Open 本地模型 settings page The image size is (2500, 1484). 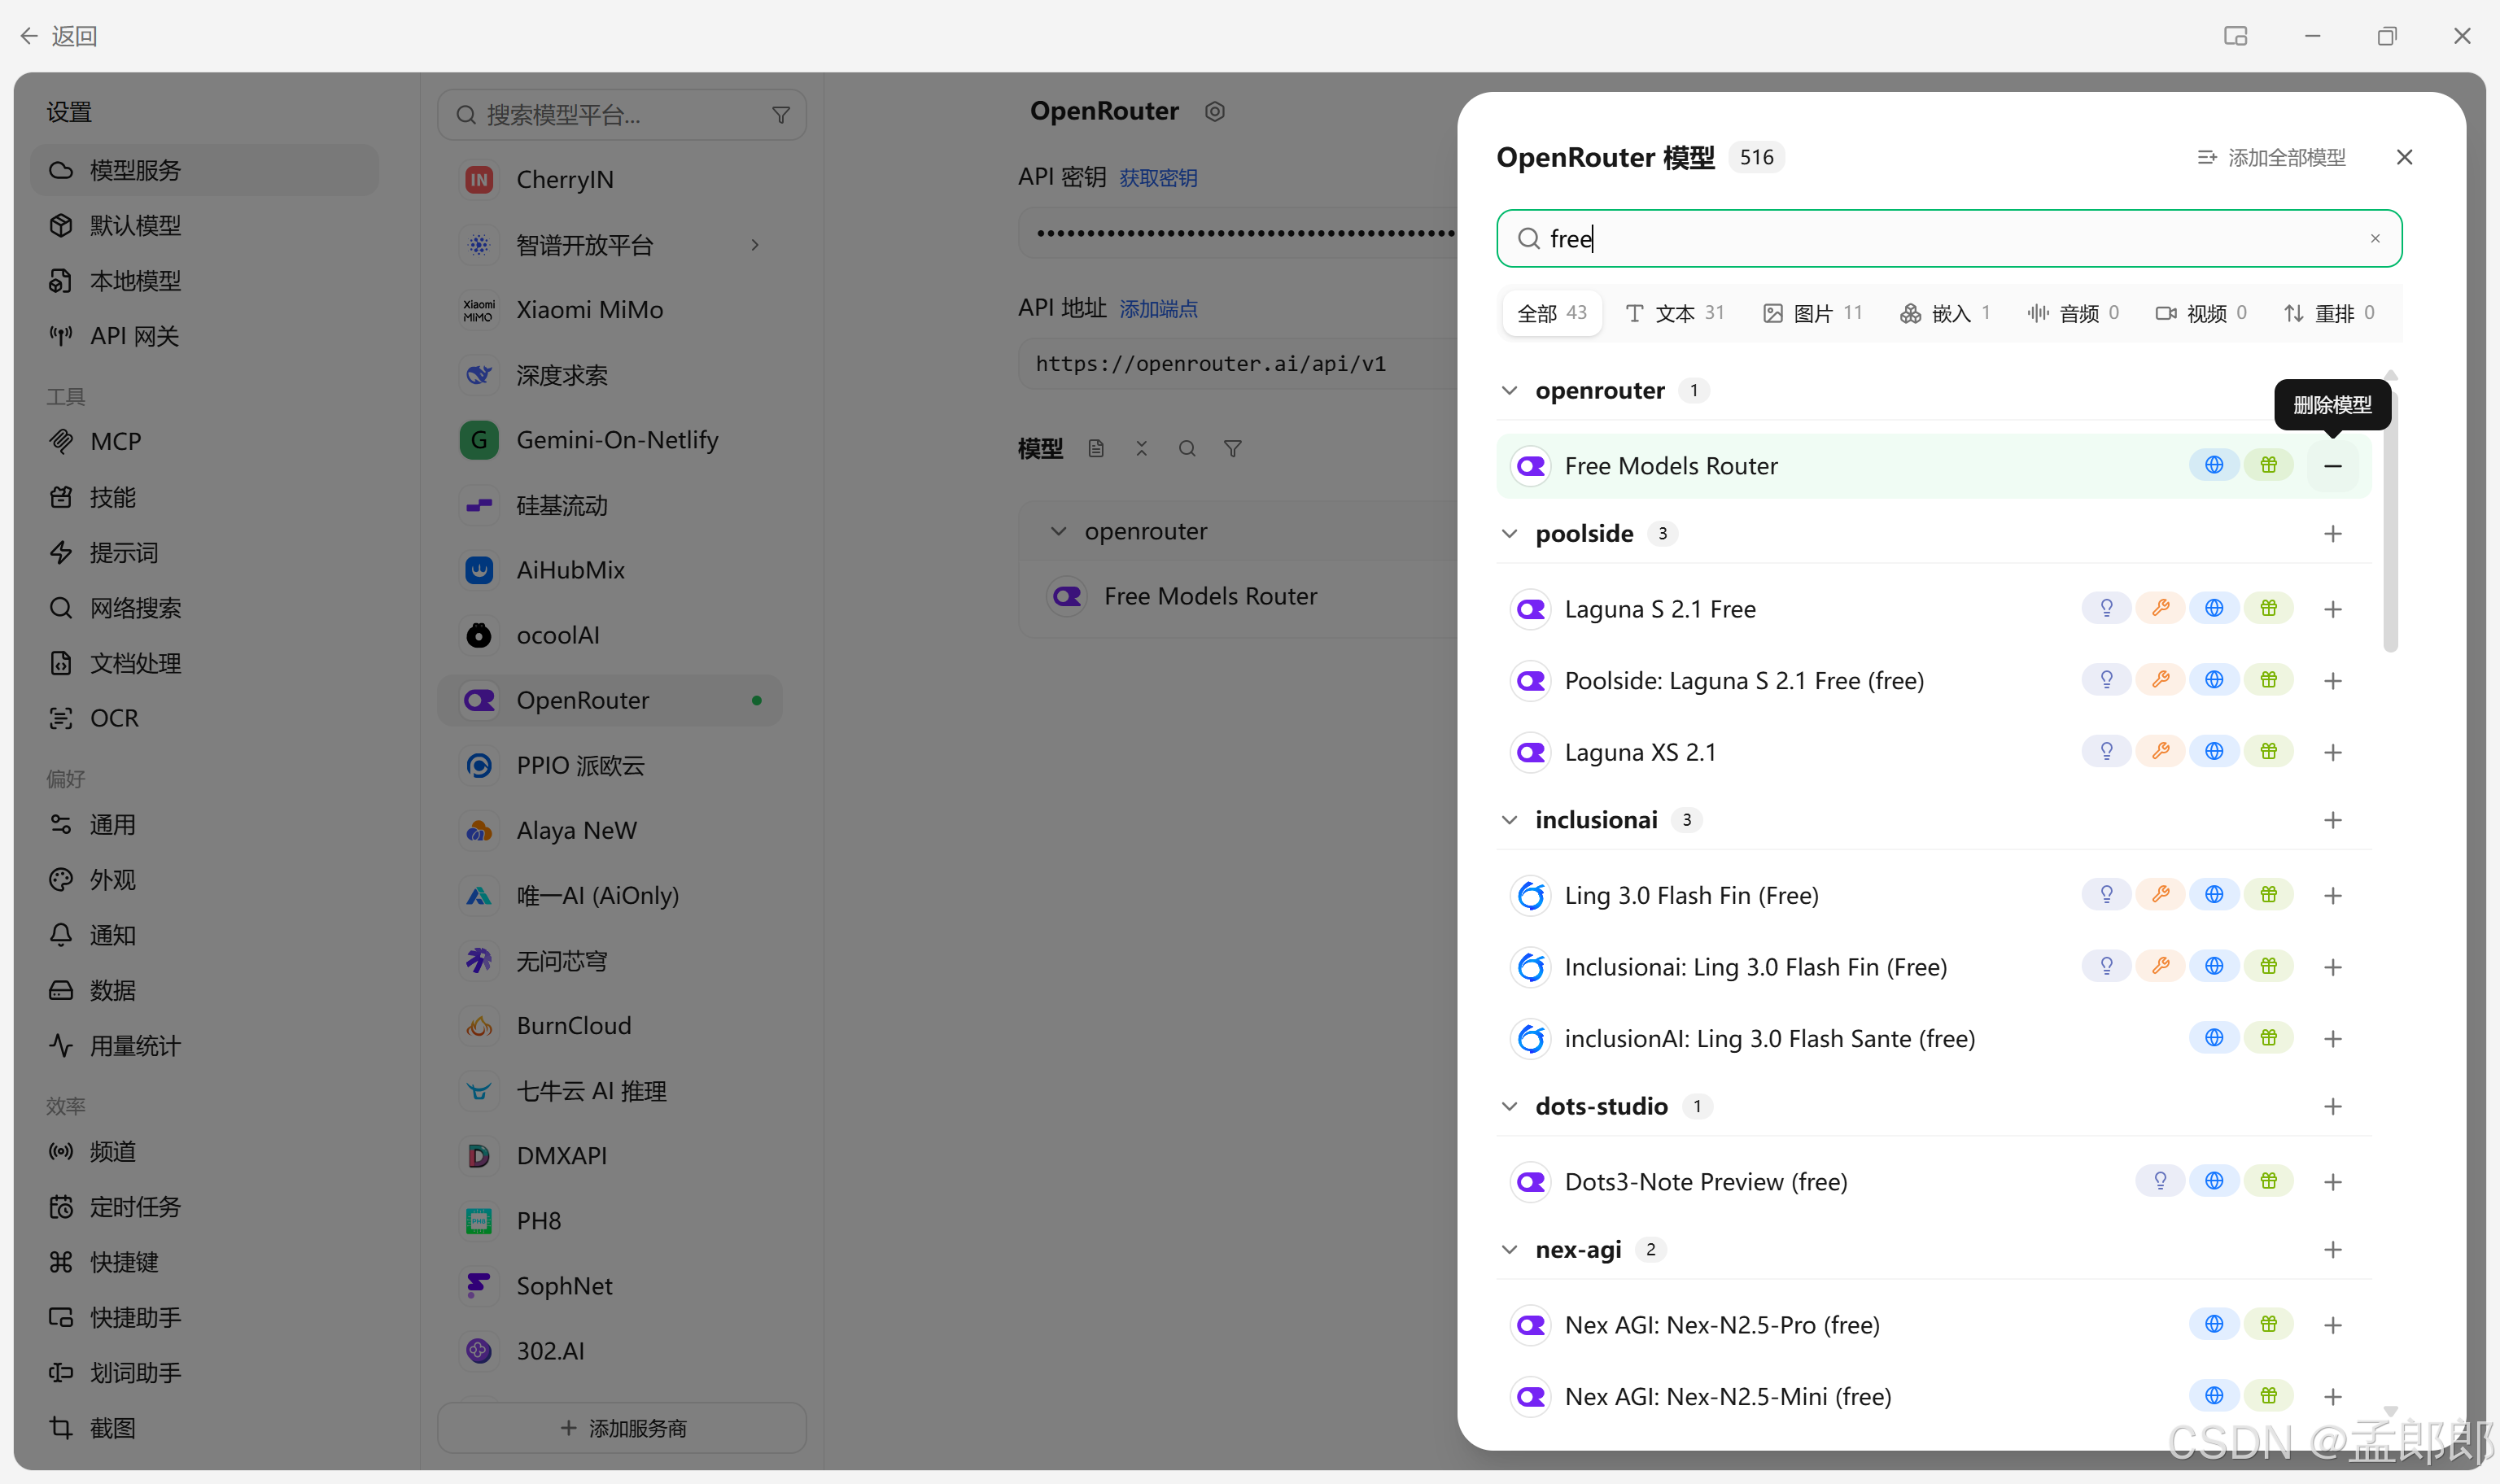pyautogui.click(x=205, y=281)
